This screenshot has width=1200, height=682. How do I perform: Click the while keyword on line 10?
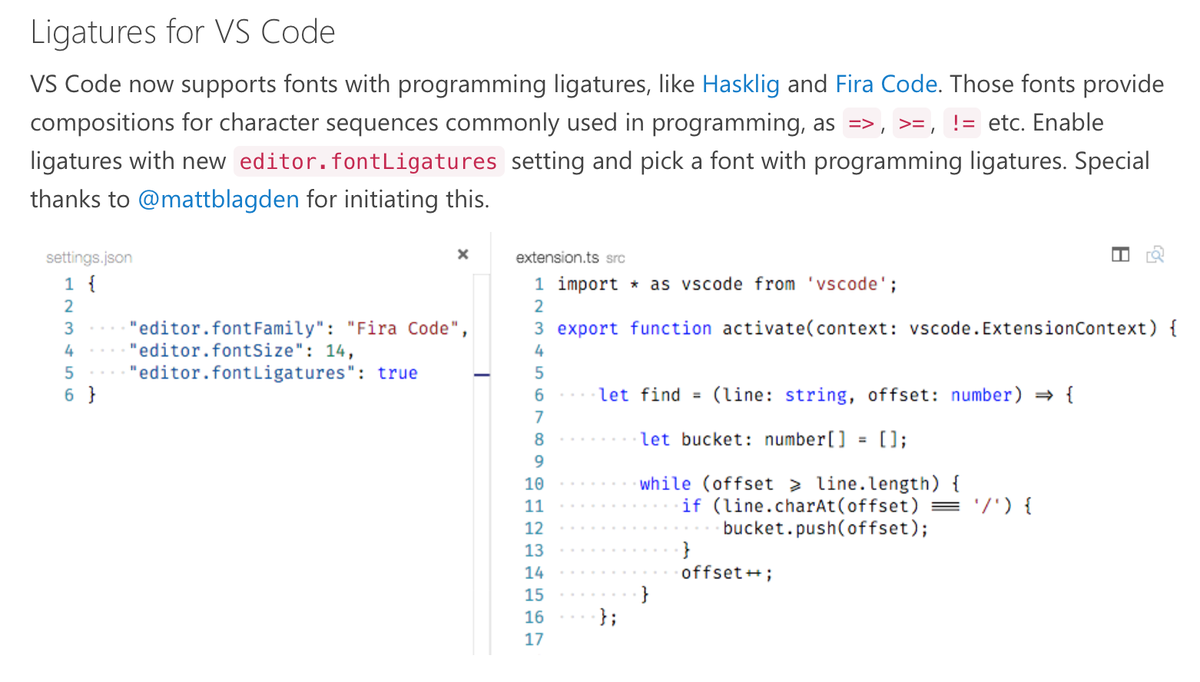pyautogui.click(x=665, y=484)
